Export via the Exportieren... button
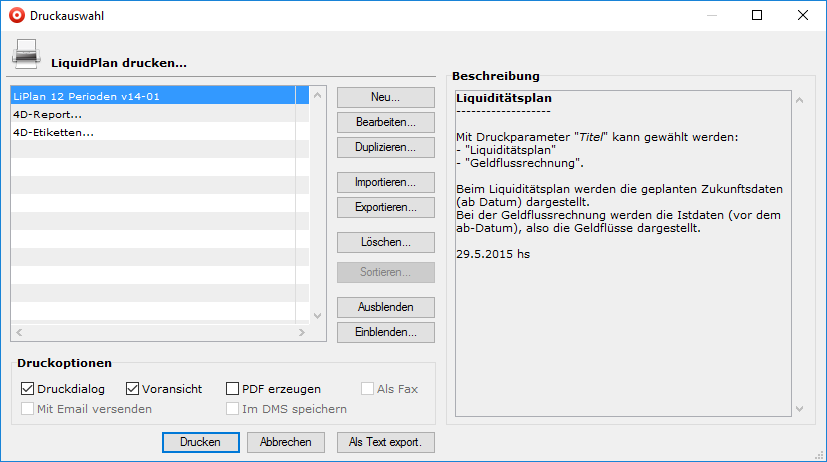The width and height of the screenshot is (827, 462). (x=385, y=207)
